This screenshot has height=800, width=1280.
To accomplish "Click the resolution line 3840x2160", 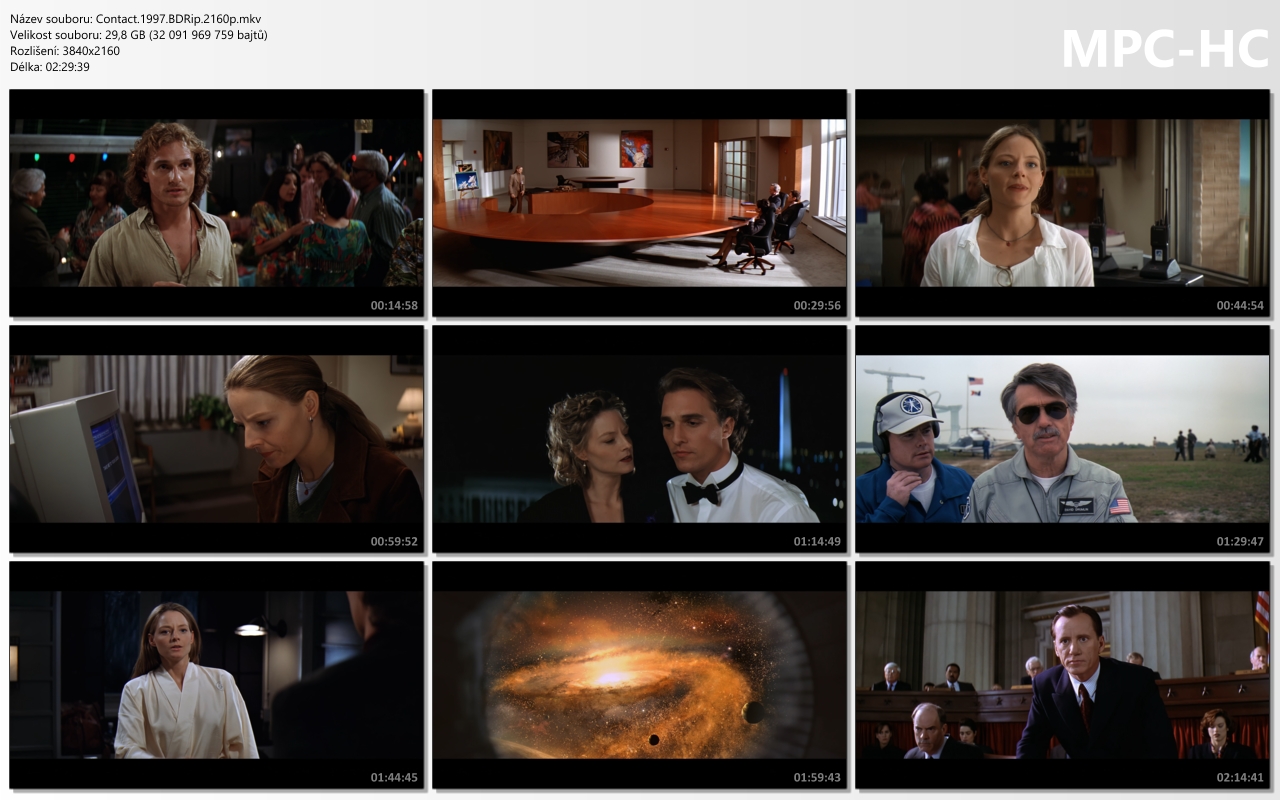I will pos(65,51).
